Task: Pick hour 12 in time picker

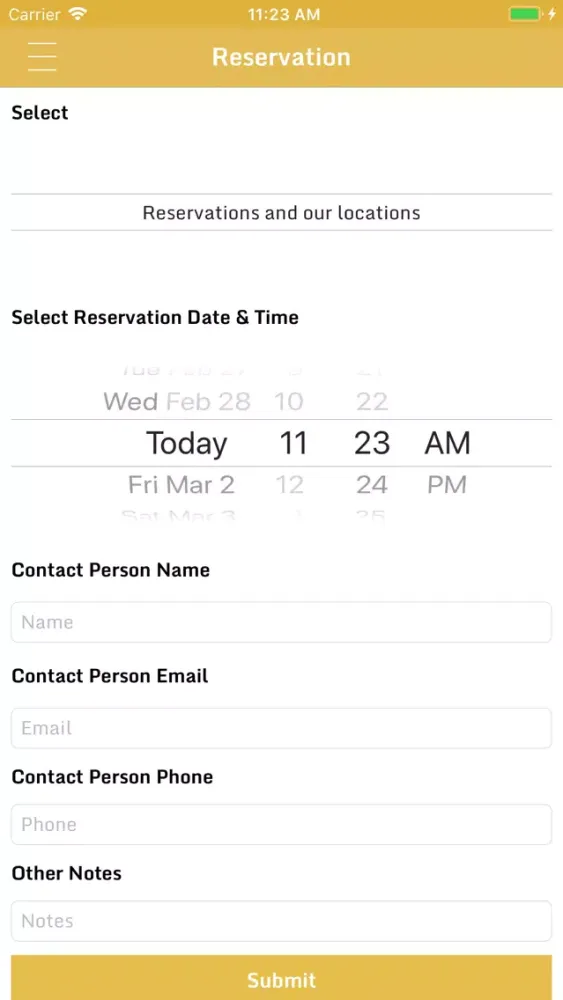Action: pos(289,485)
